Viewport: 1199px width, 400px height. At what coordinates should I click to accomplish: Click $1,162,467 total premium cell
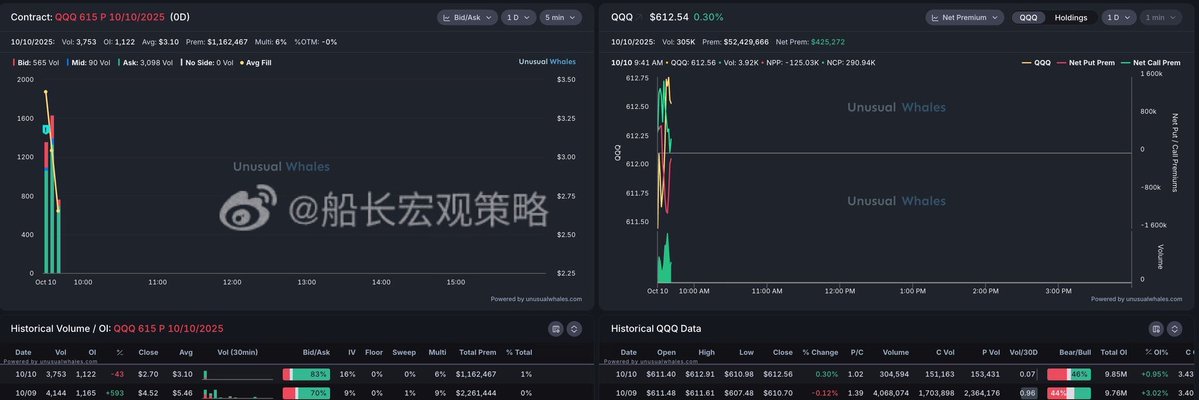tap(476, 374)
